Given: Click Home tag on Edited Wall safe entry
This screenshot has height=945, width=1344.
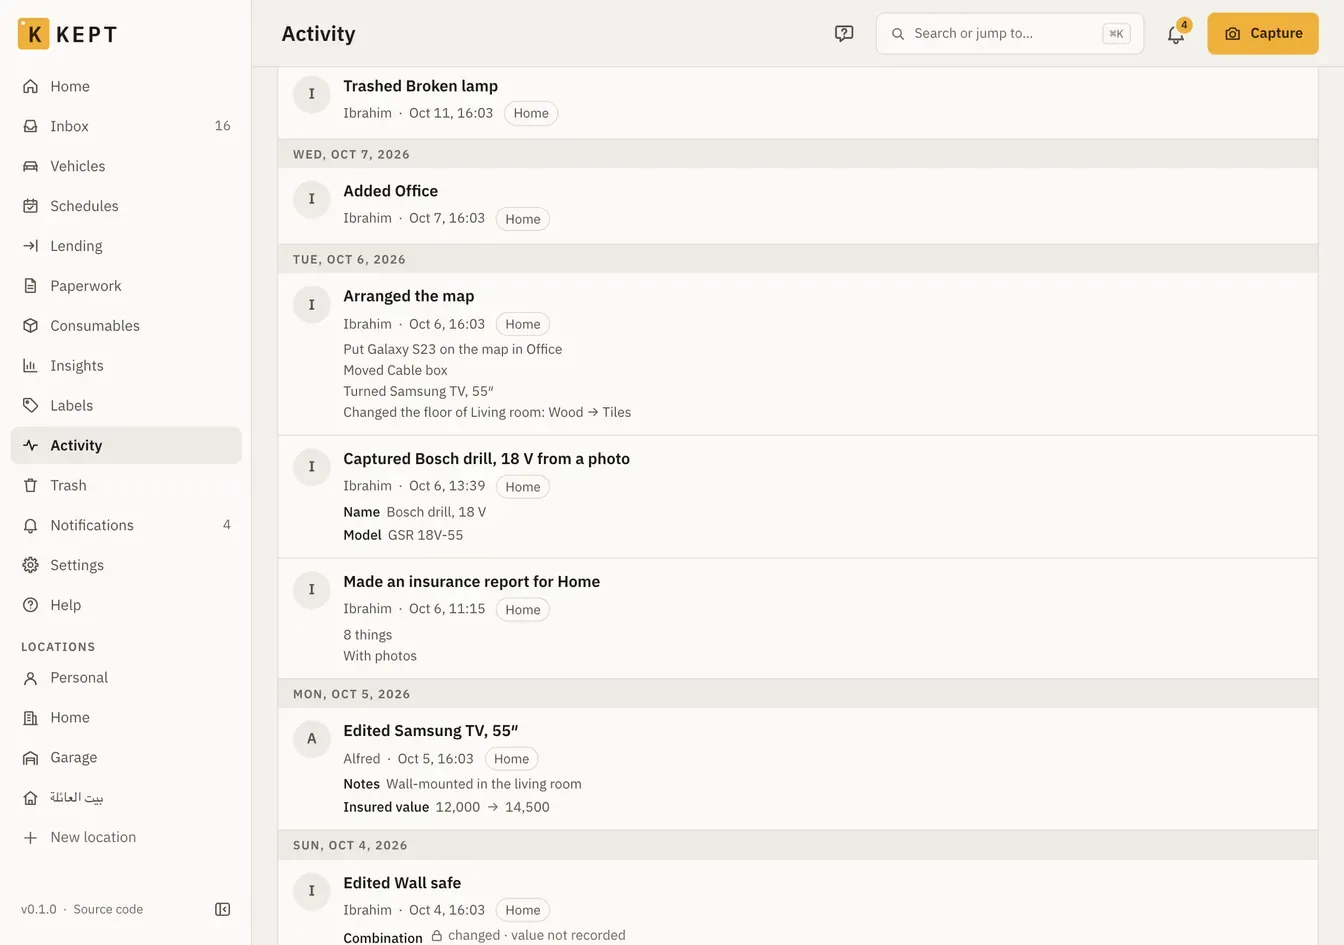Looking at the screenshot, I should [523, 910].
